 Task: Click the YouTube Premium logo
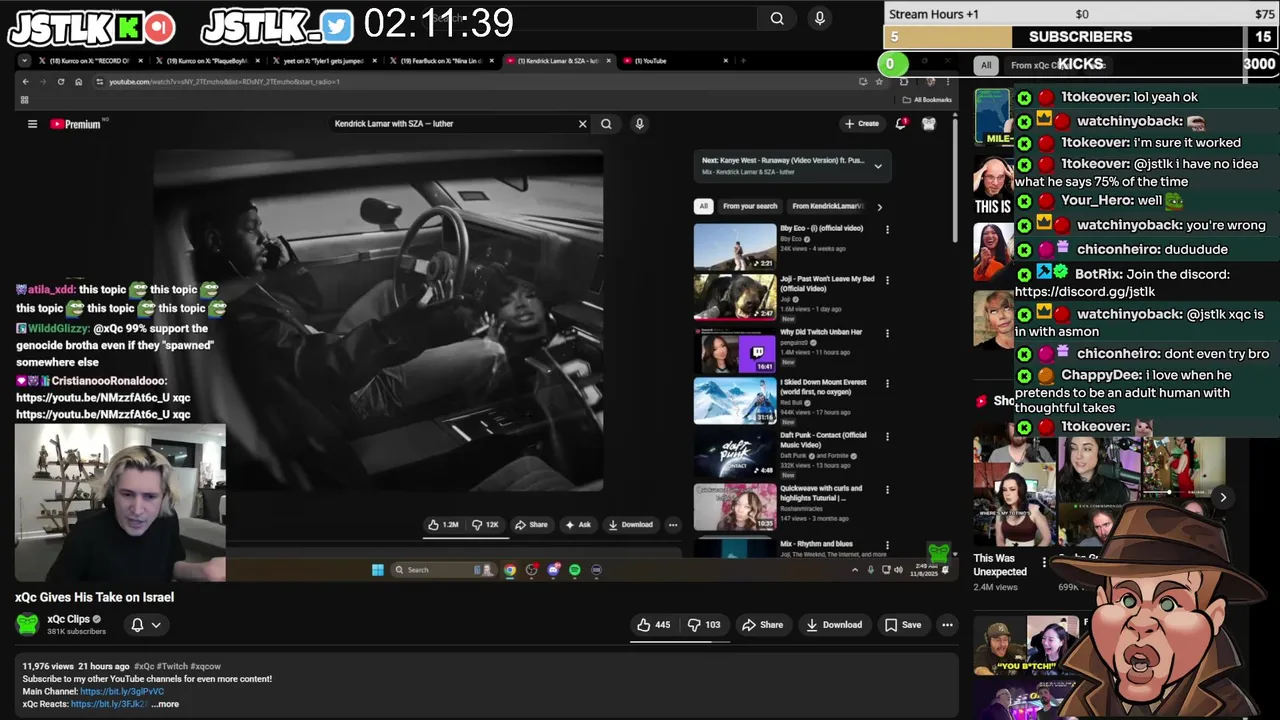tap(76, 124)
